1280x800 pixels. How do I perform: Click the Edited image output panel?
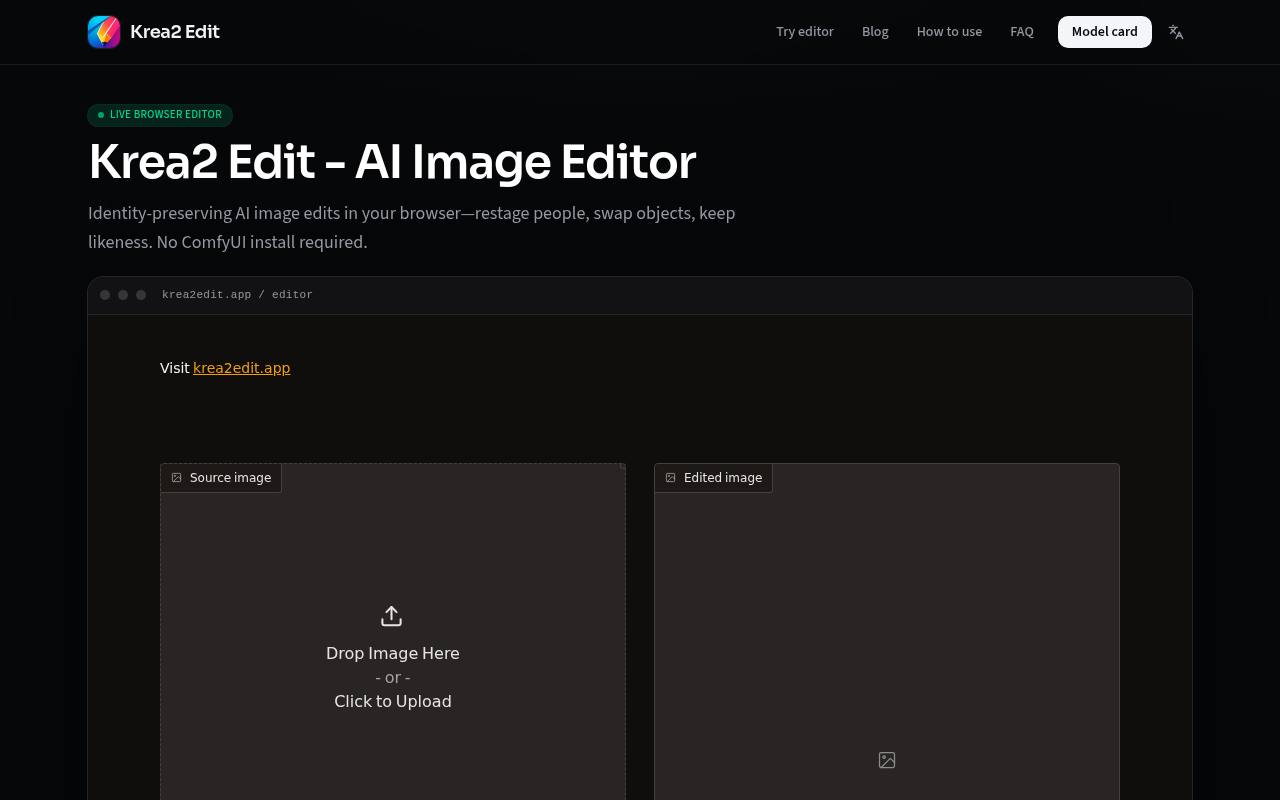(x=887, y=632)
